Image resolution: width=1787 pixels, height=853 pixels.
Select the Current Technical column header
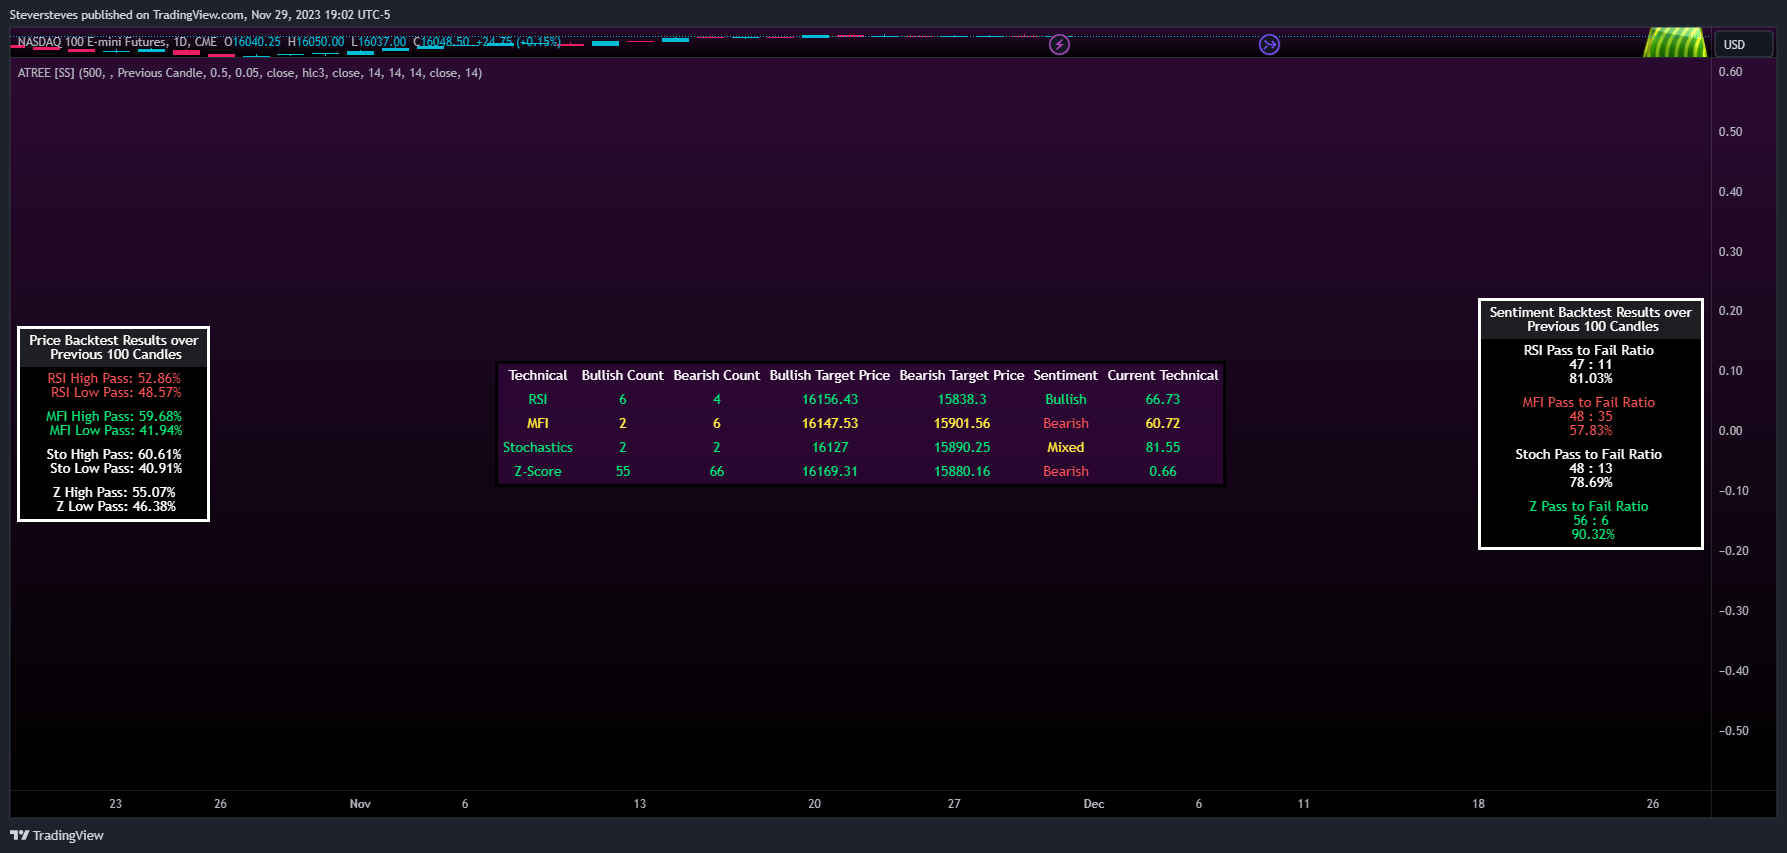(x=1163, y=375)
